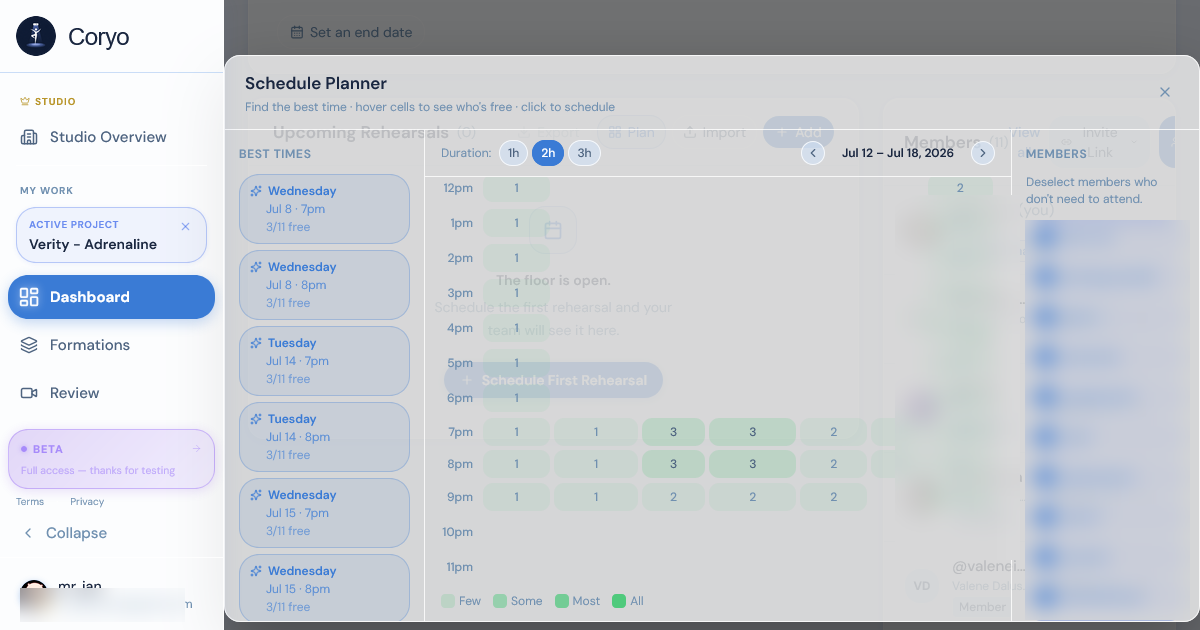This screenshot has height=630, width=1200.
Task: Select the 9pm third-column cell showing 2
Action: (673, 497)
